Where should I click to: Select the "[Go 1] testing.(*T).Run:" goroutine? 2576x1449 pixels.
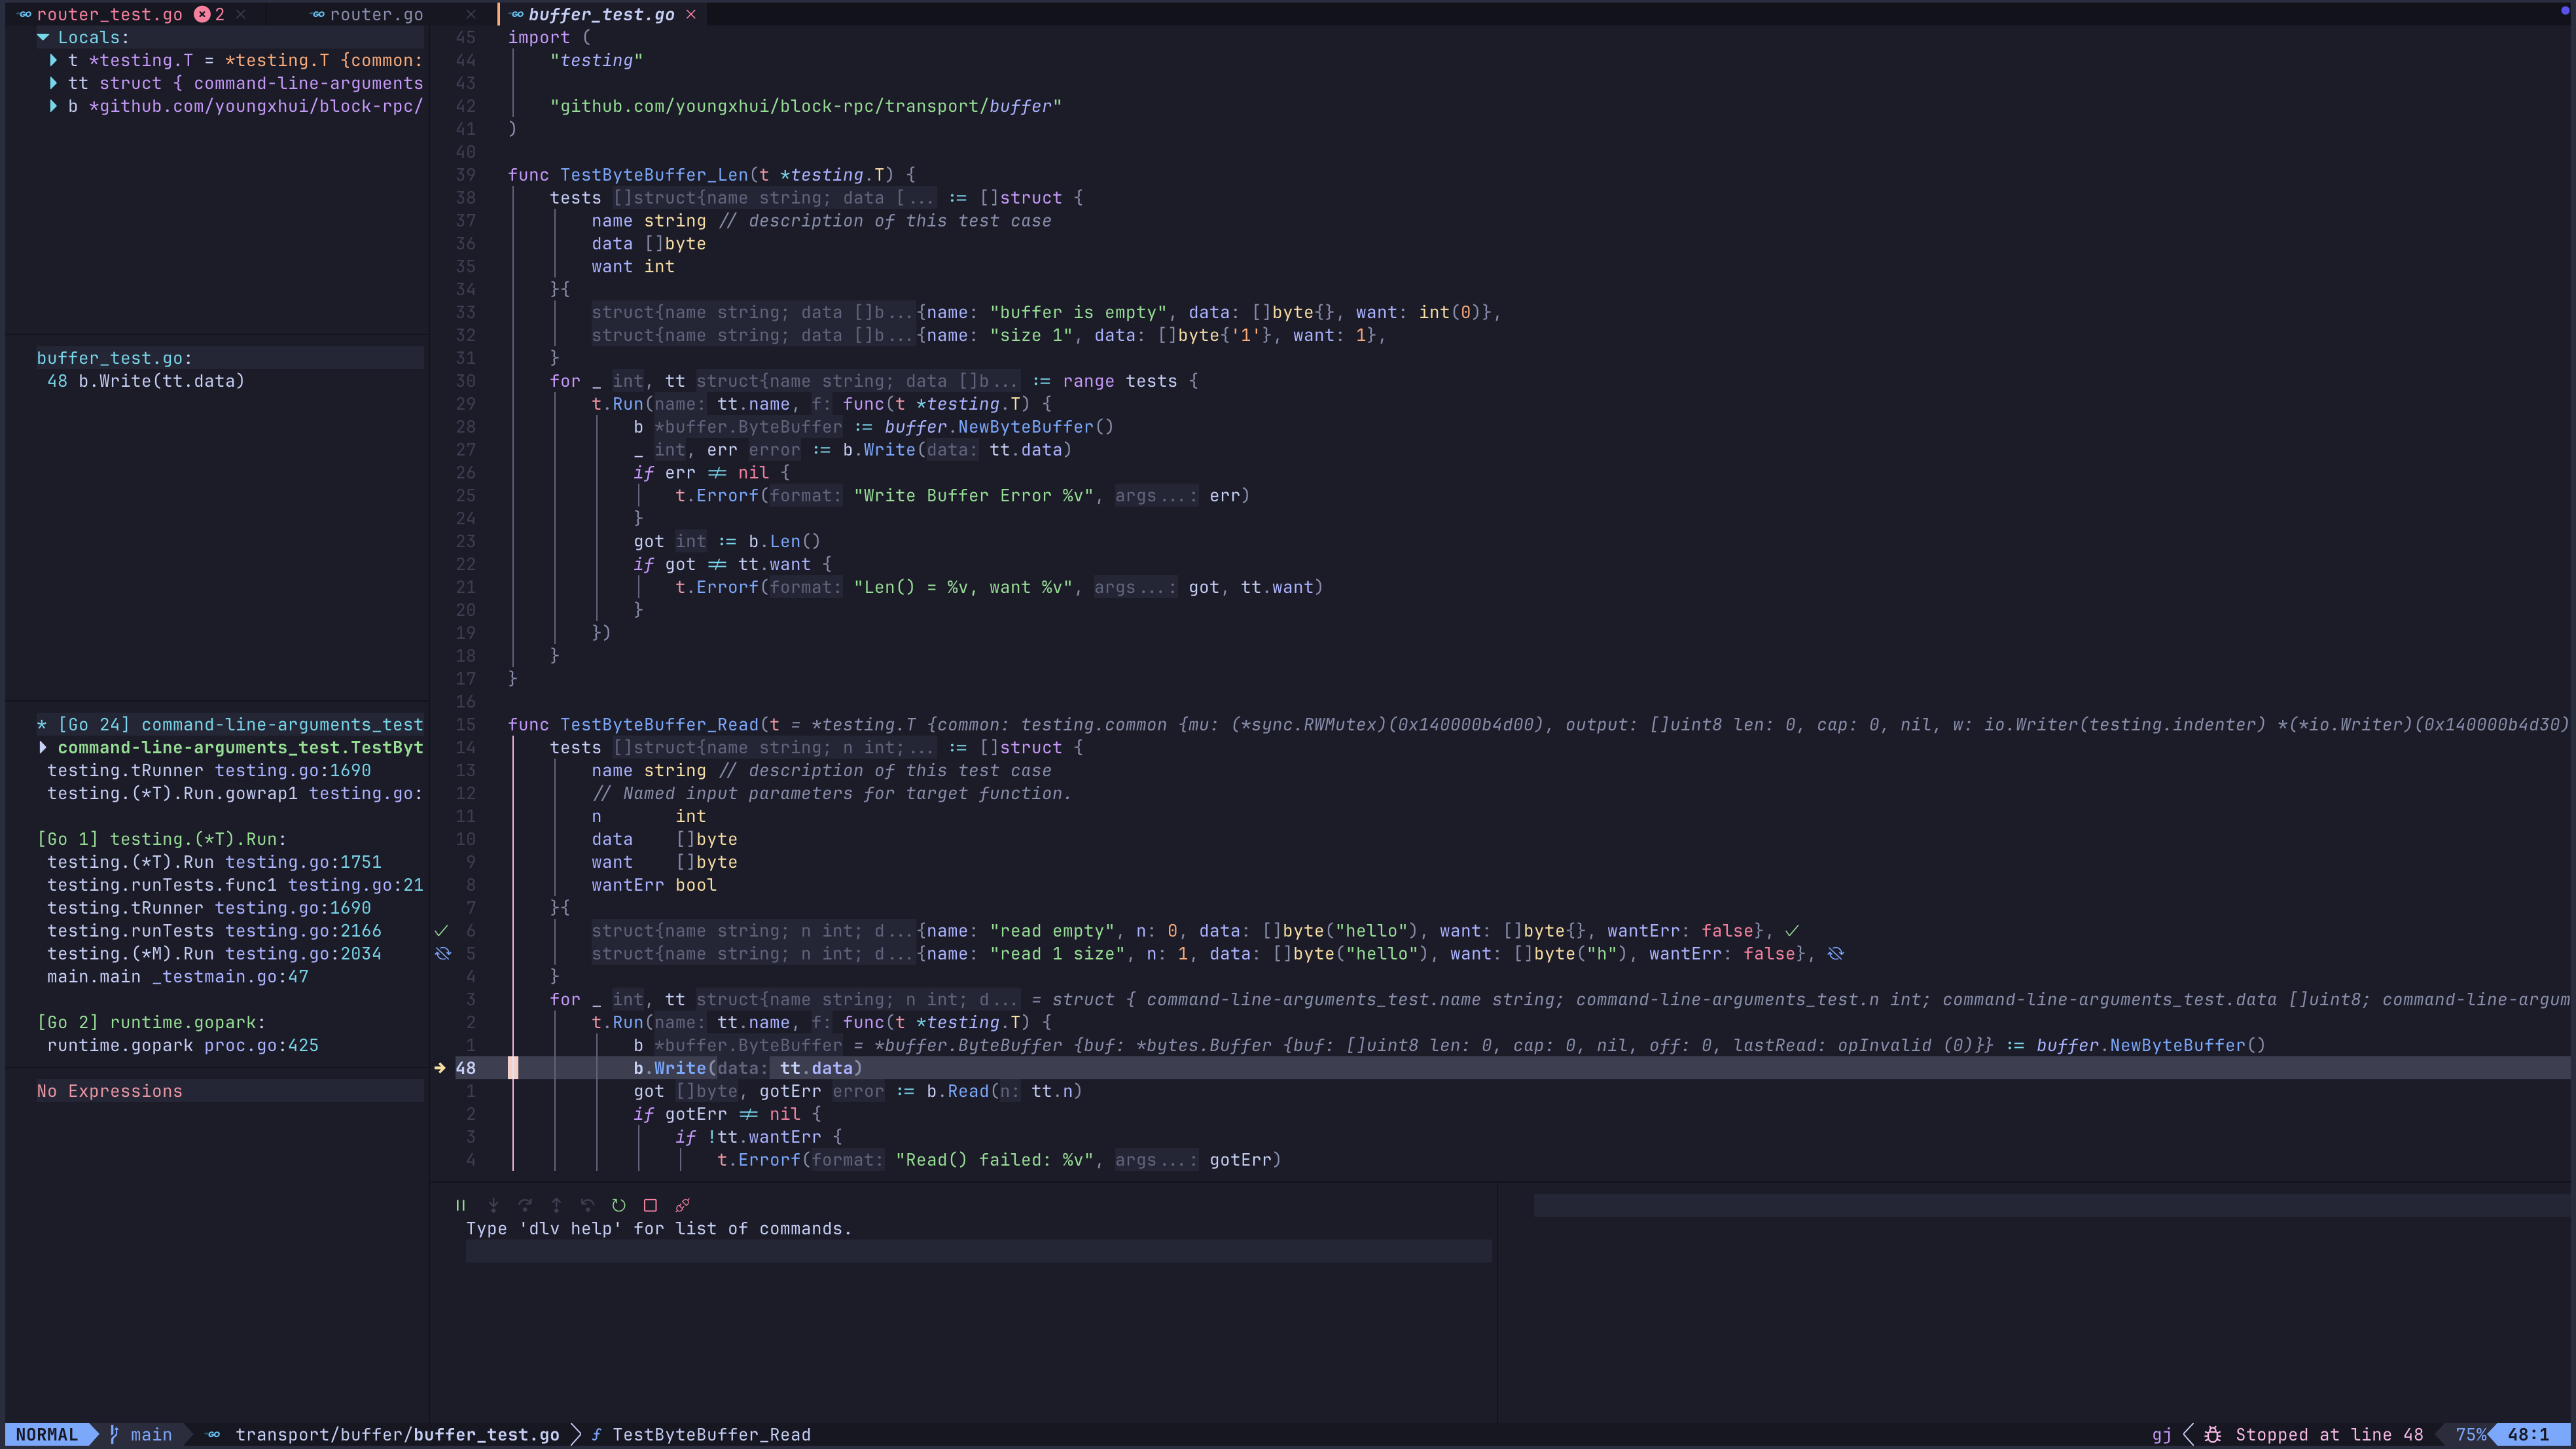(x=162, y=839)
